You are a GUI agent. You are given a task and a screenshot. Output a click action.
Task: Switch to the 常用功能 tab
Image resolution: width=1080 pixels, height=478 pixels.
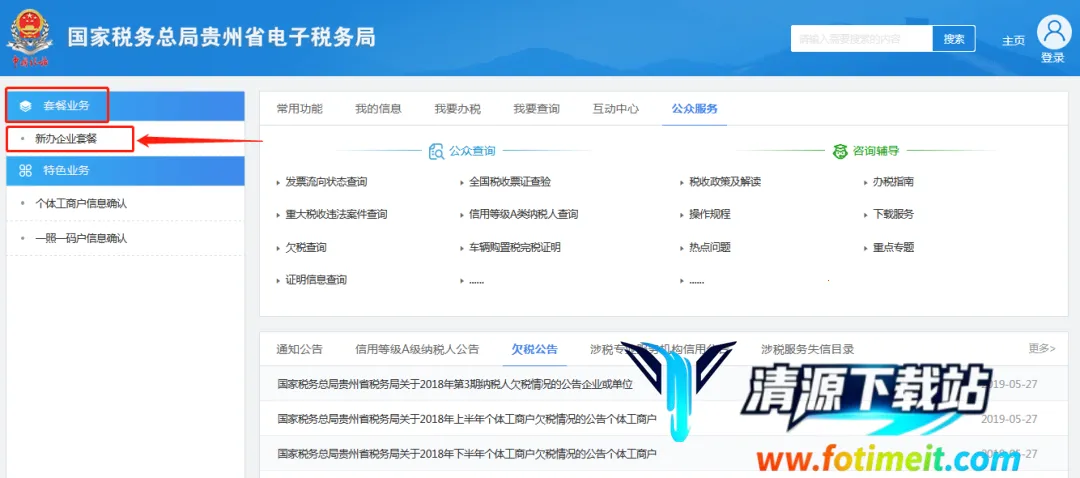300,109
